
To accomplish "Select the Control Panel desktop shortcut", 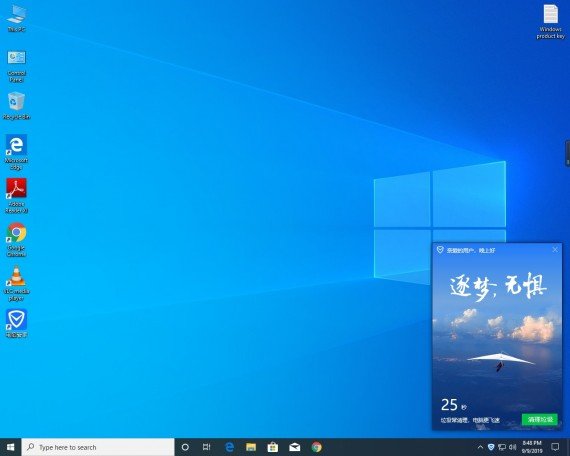I will pyautogui.click(x=16, y=66).
